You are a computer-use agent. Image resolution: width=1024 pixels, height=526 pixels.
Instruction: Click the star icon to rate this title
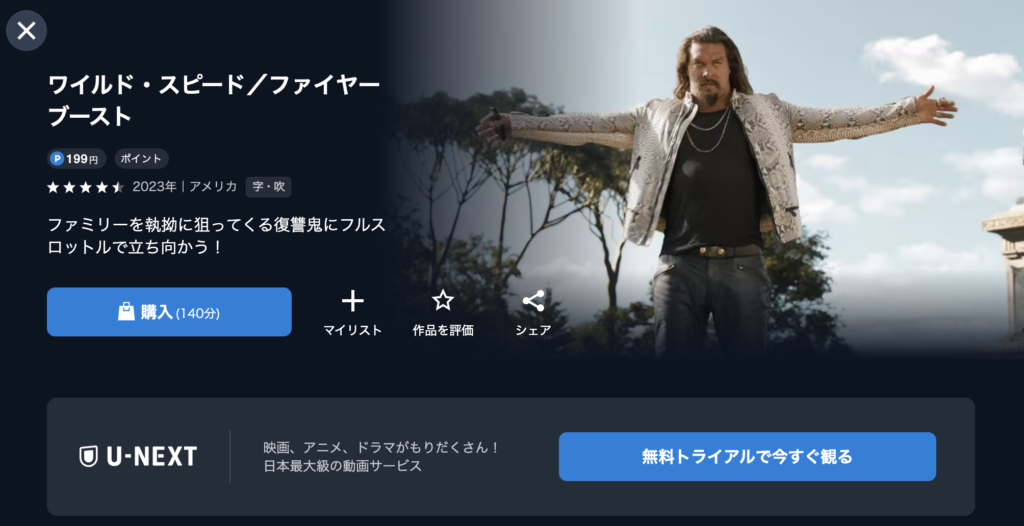tap(443, 301)
